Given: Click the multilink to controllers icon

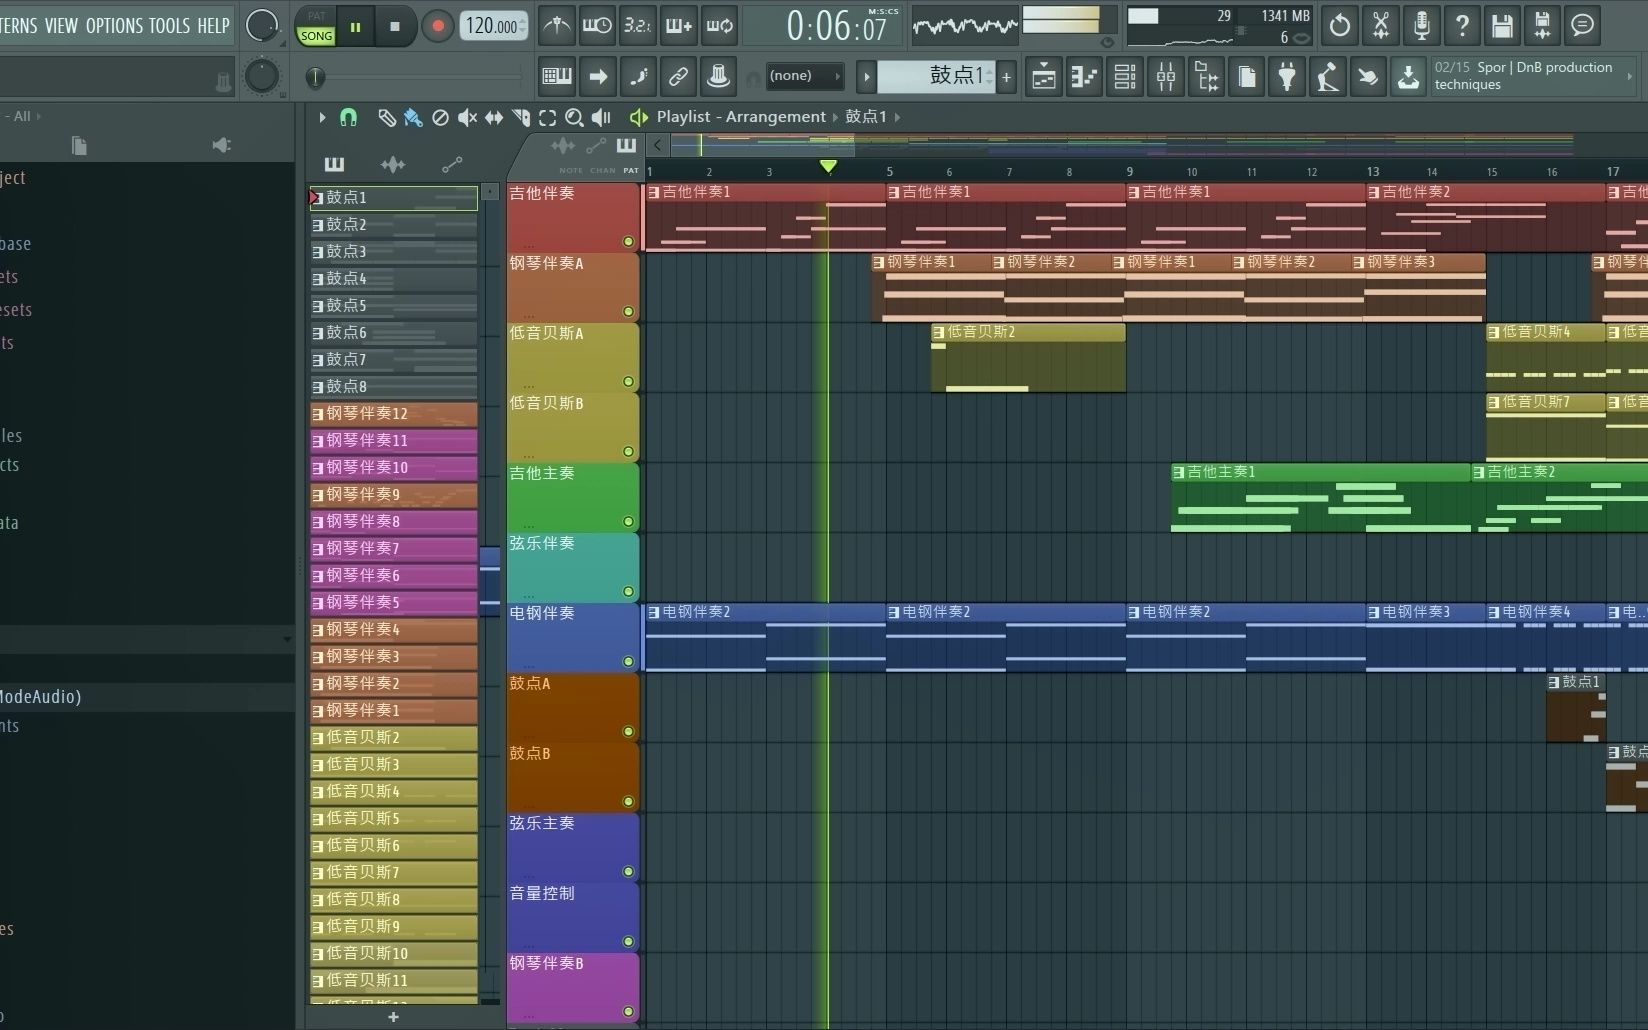Looking at the screenshot, I should click(678, 76).
